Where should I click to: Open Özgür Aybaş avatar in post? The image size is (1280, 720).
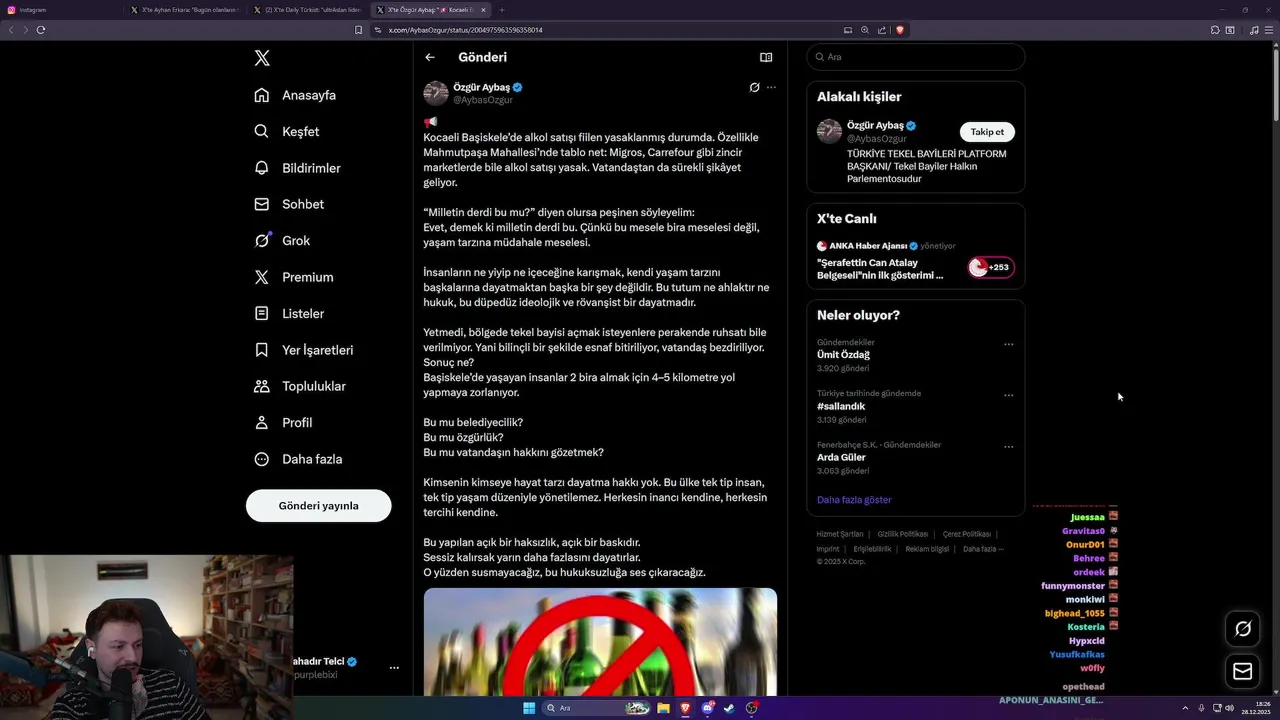click(x=436, y=93)
